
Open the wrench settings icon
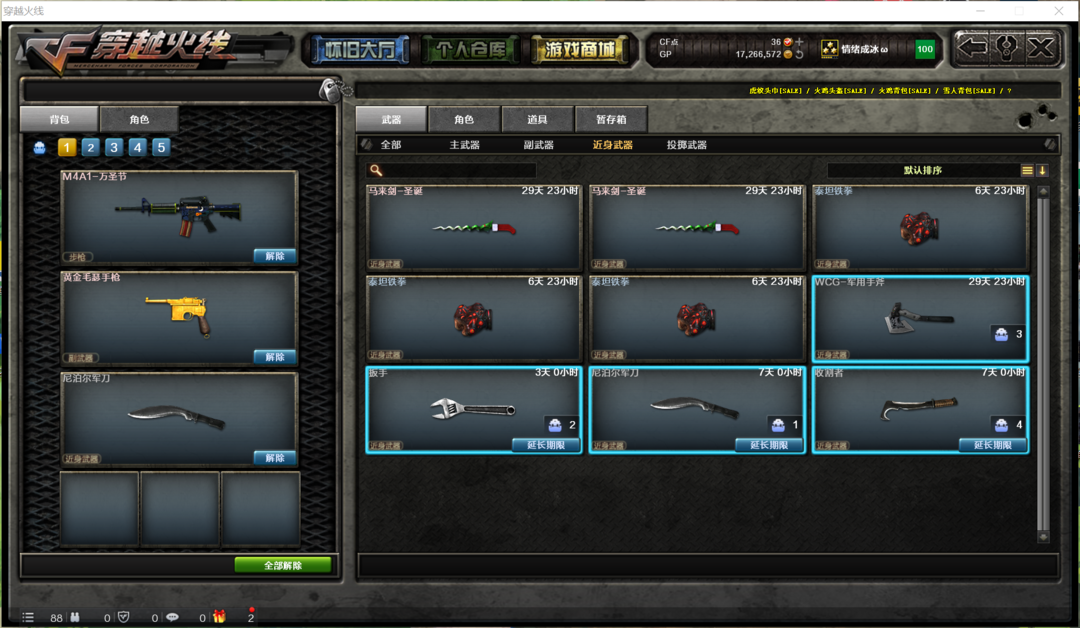pyautogui.click(x=1006, y=48)
